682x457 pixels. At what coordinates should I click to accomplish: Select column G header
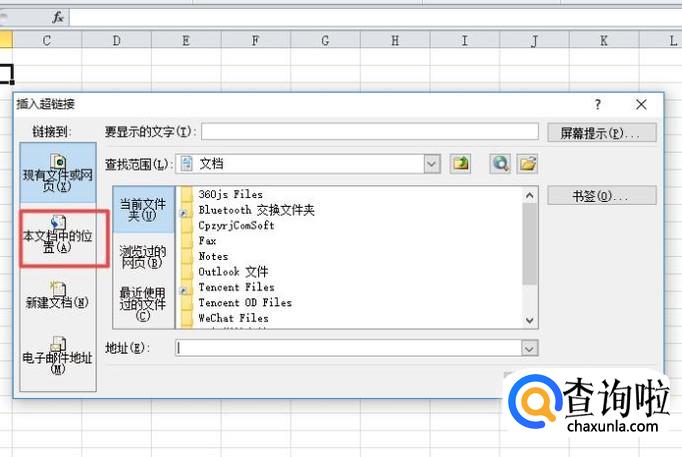pyautogui.click(x=325, y=41)
